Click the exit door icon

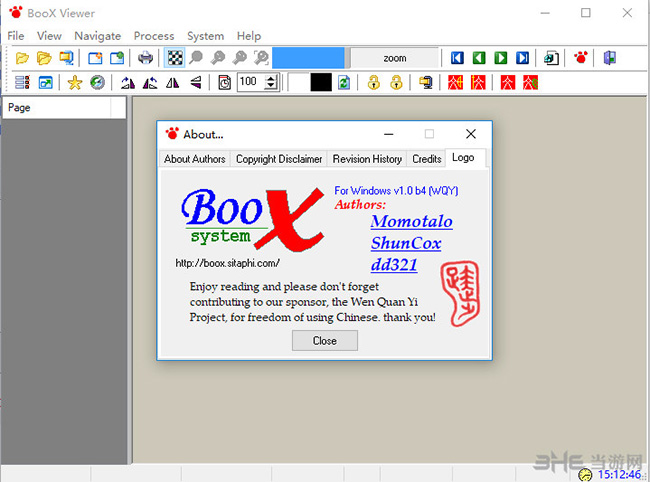610,58
